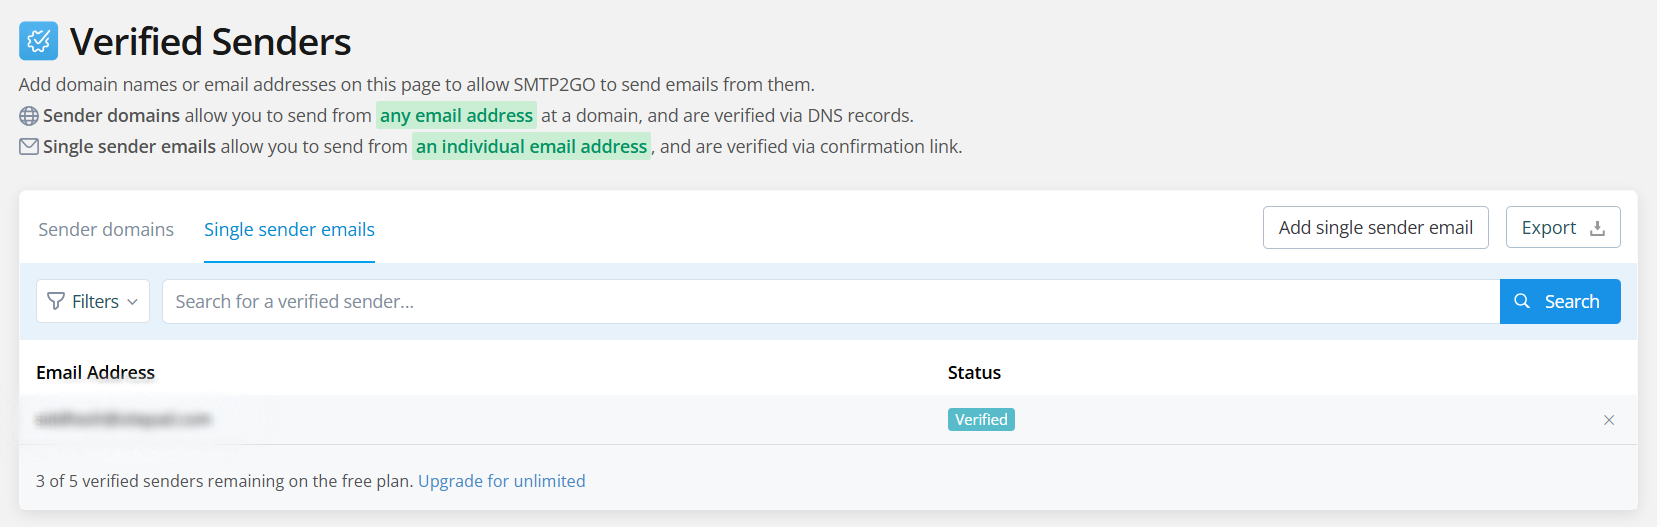Click the '3 of 5 verified senders remaining' note
The width and height of the screenshot is (1660, 527).
(224, 481)
